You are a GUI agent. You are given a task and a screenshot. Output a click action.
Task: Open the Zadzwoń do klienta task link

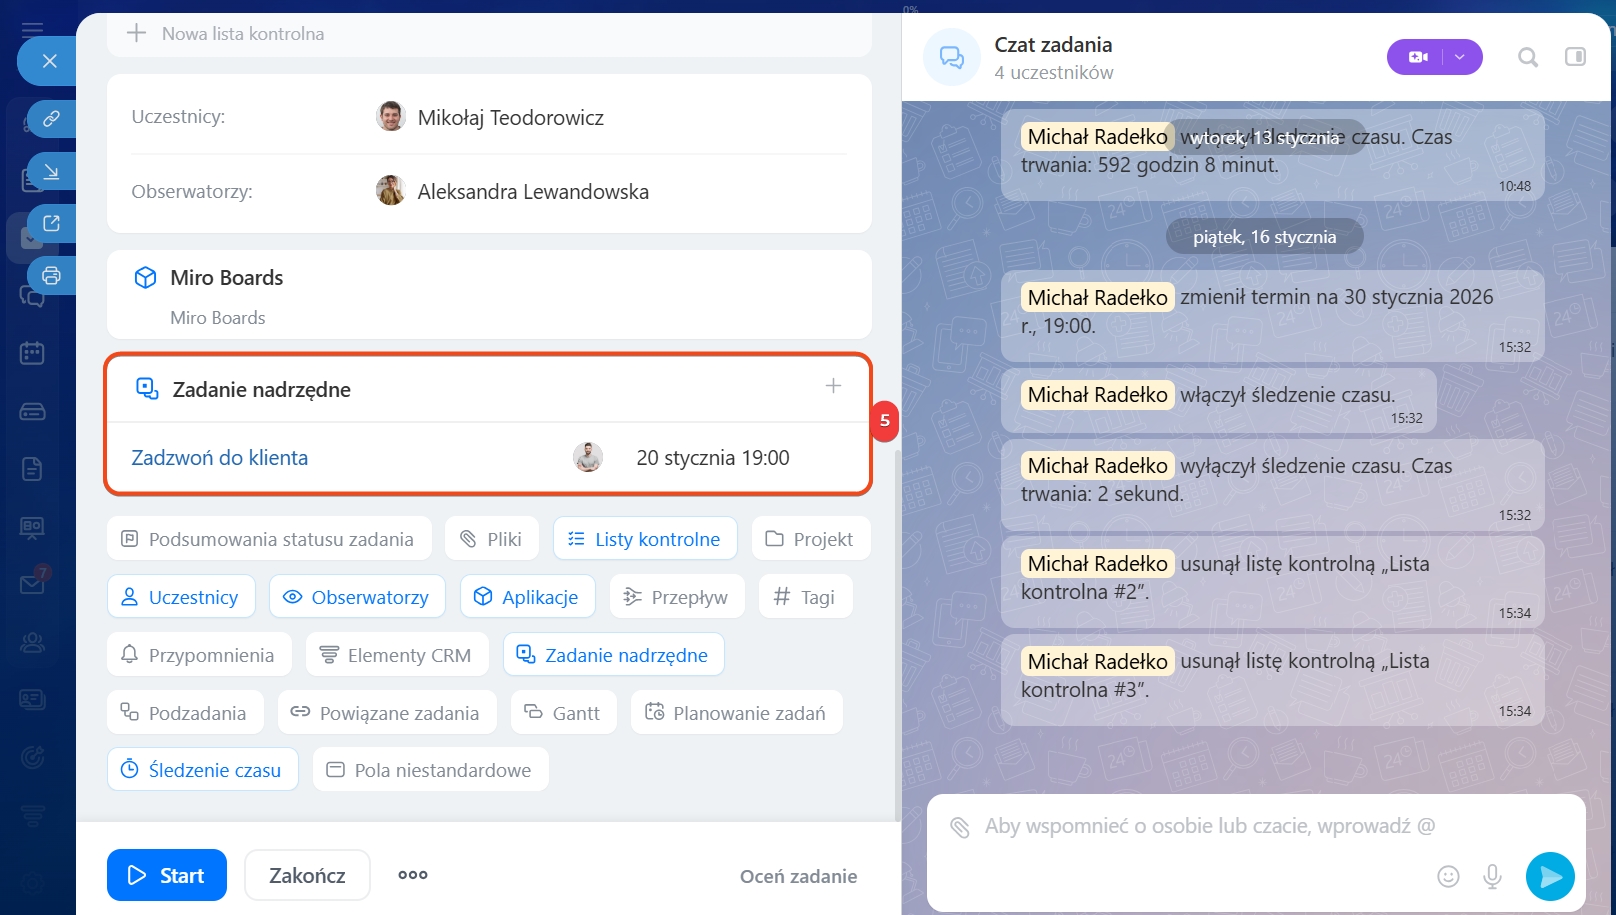point(220,458)
